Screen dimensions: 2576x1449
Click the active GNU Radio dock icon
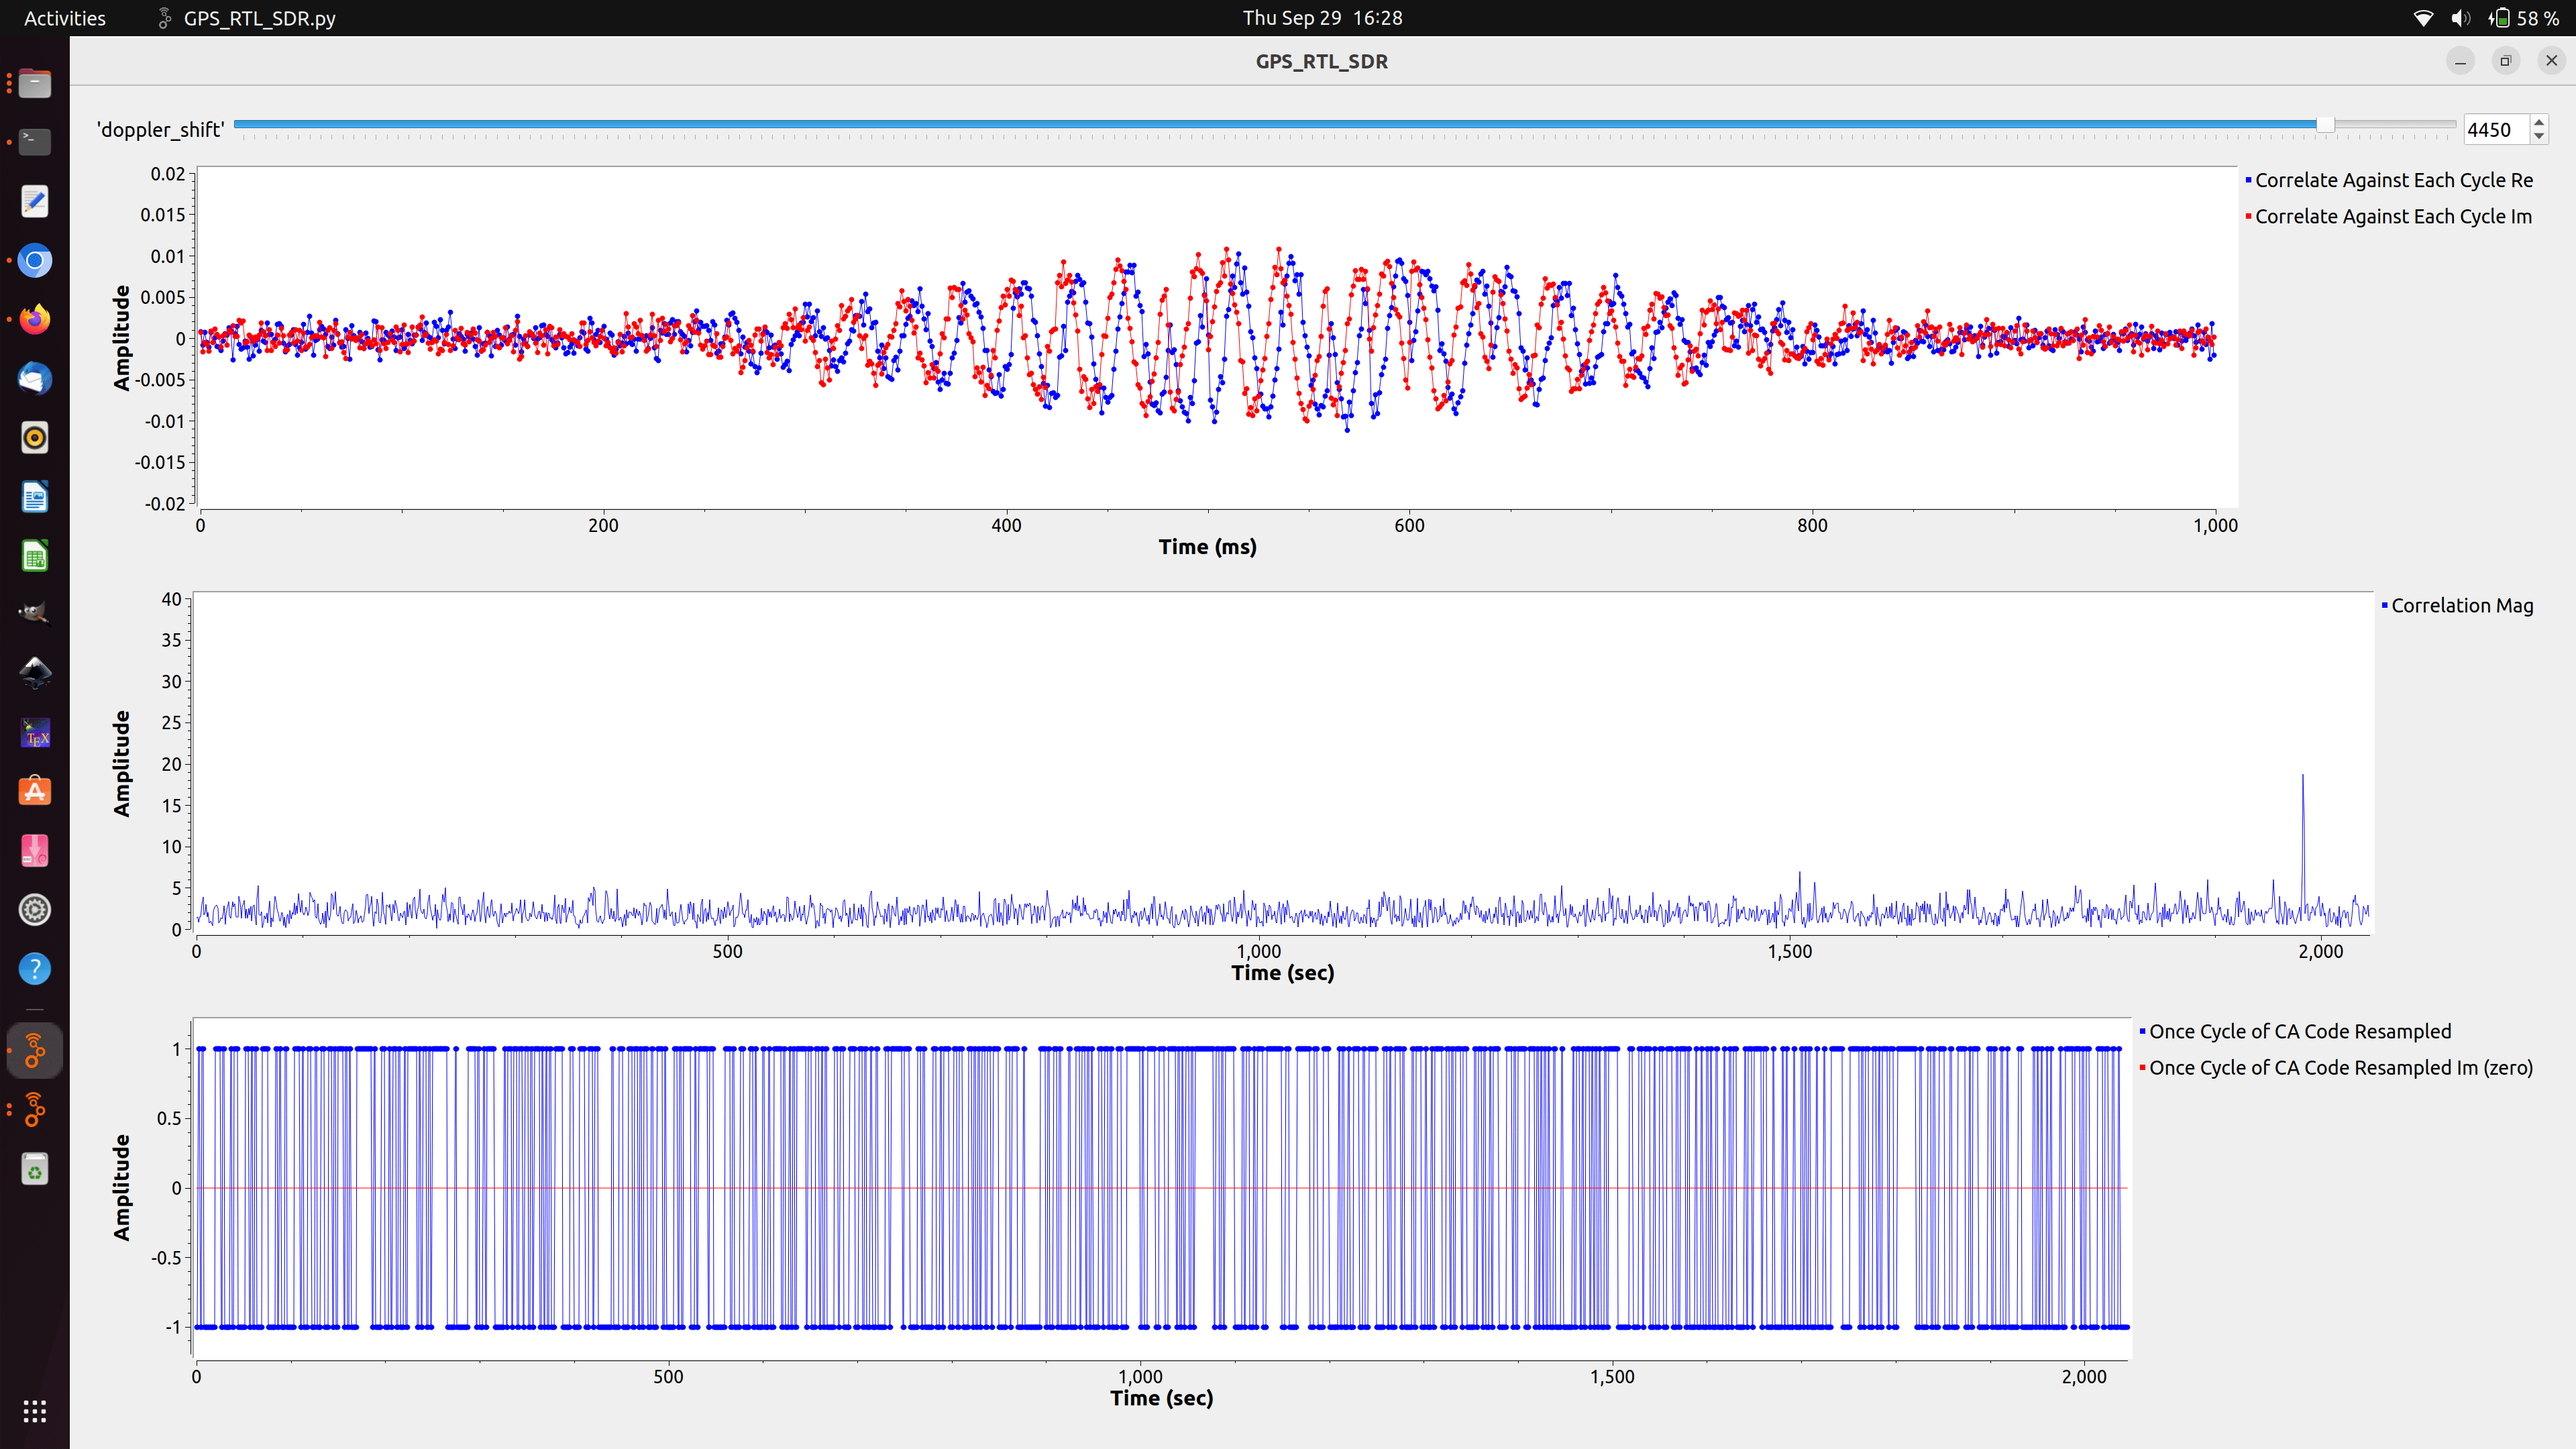[35, 1051]
